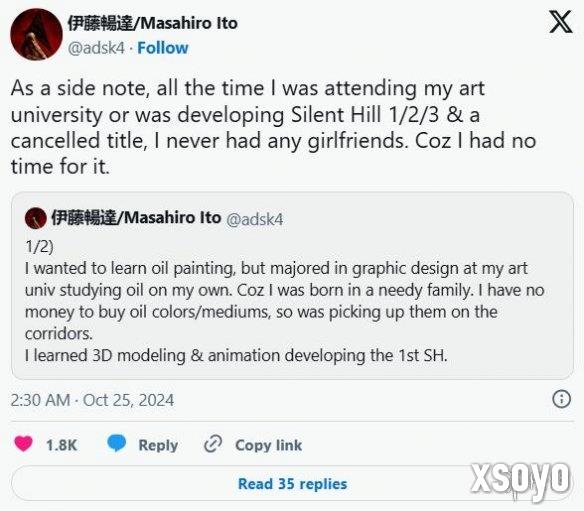The width and height of the screenshot is (584, 511).
Task: Open the Read 35 replies button
Action: point(292,483)
